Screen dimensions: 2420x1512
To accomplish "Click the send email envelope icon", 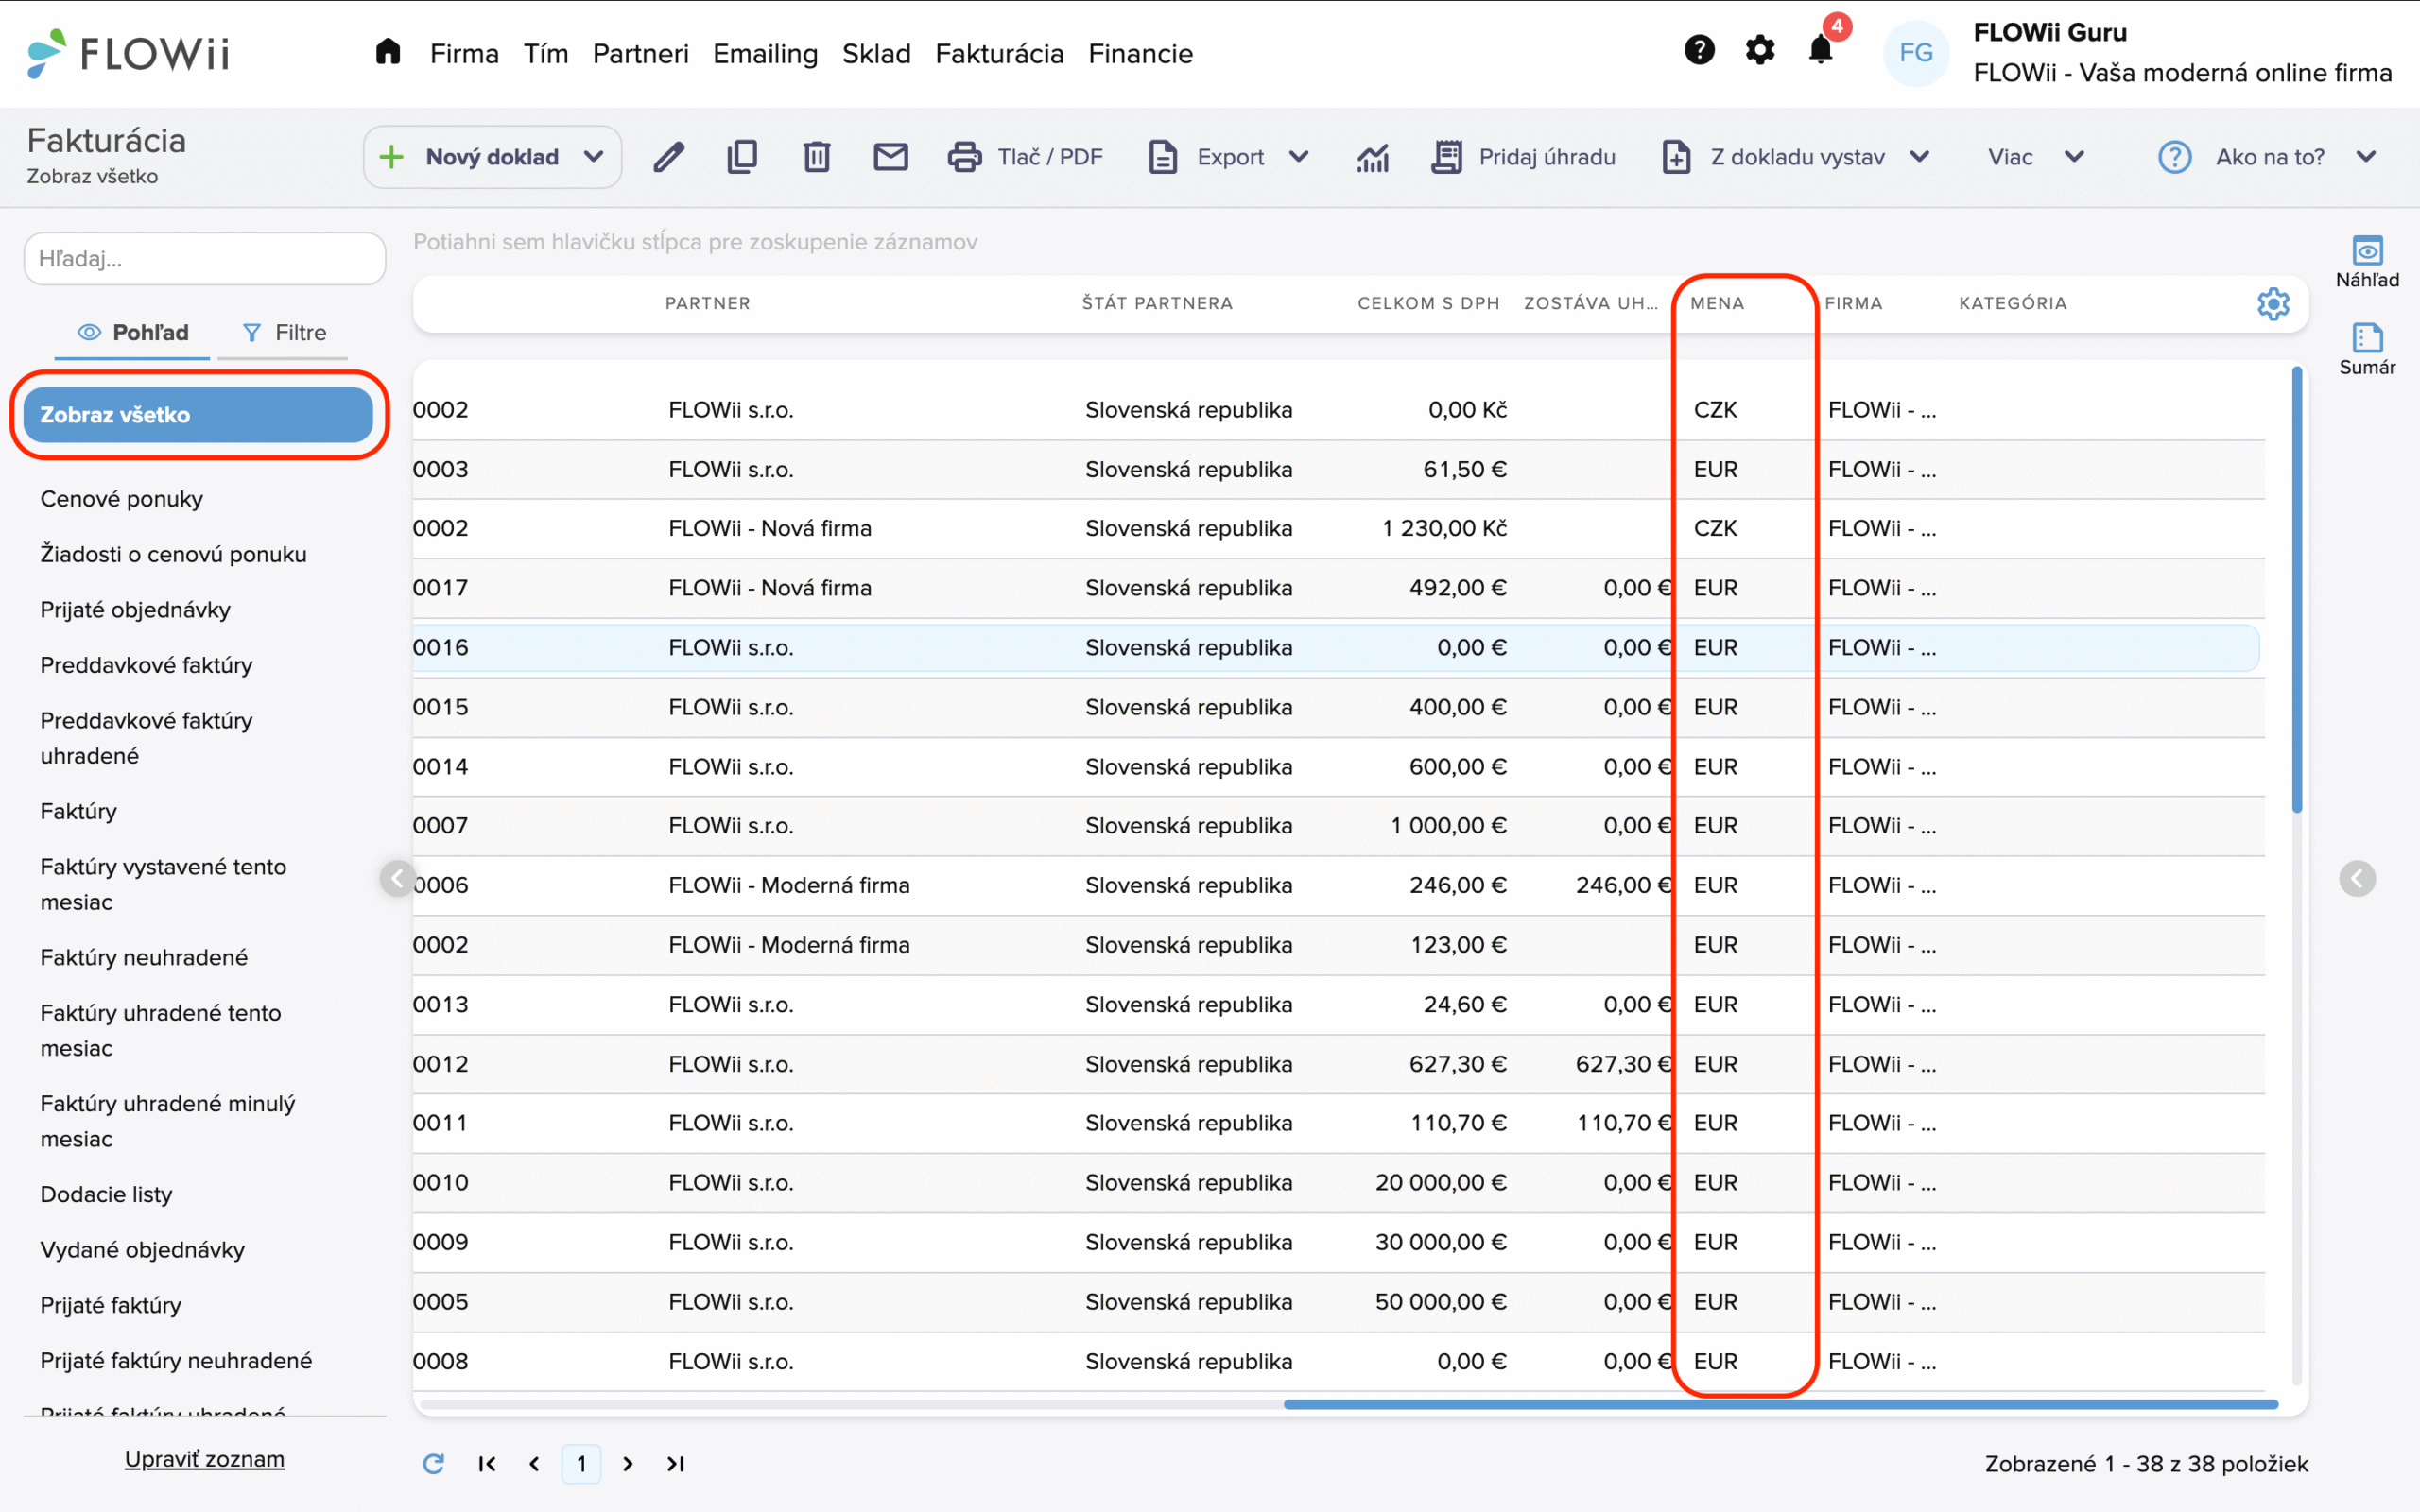I will point(890,157).
